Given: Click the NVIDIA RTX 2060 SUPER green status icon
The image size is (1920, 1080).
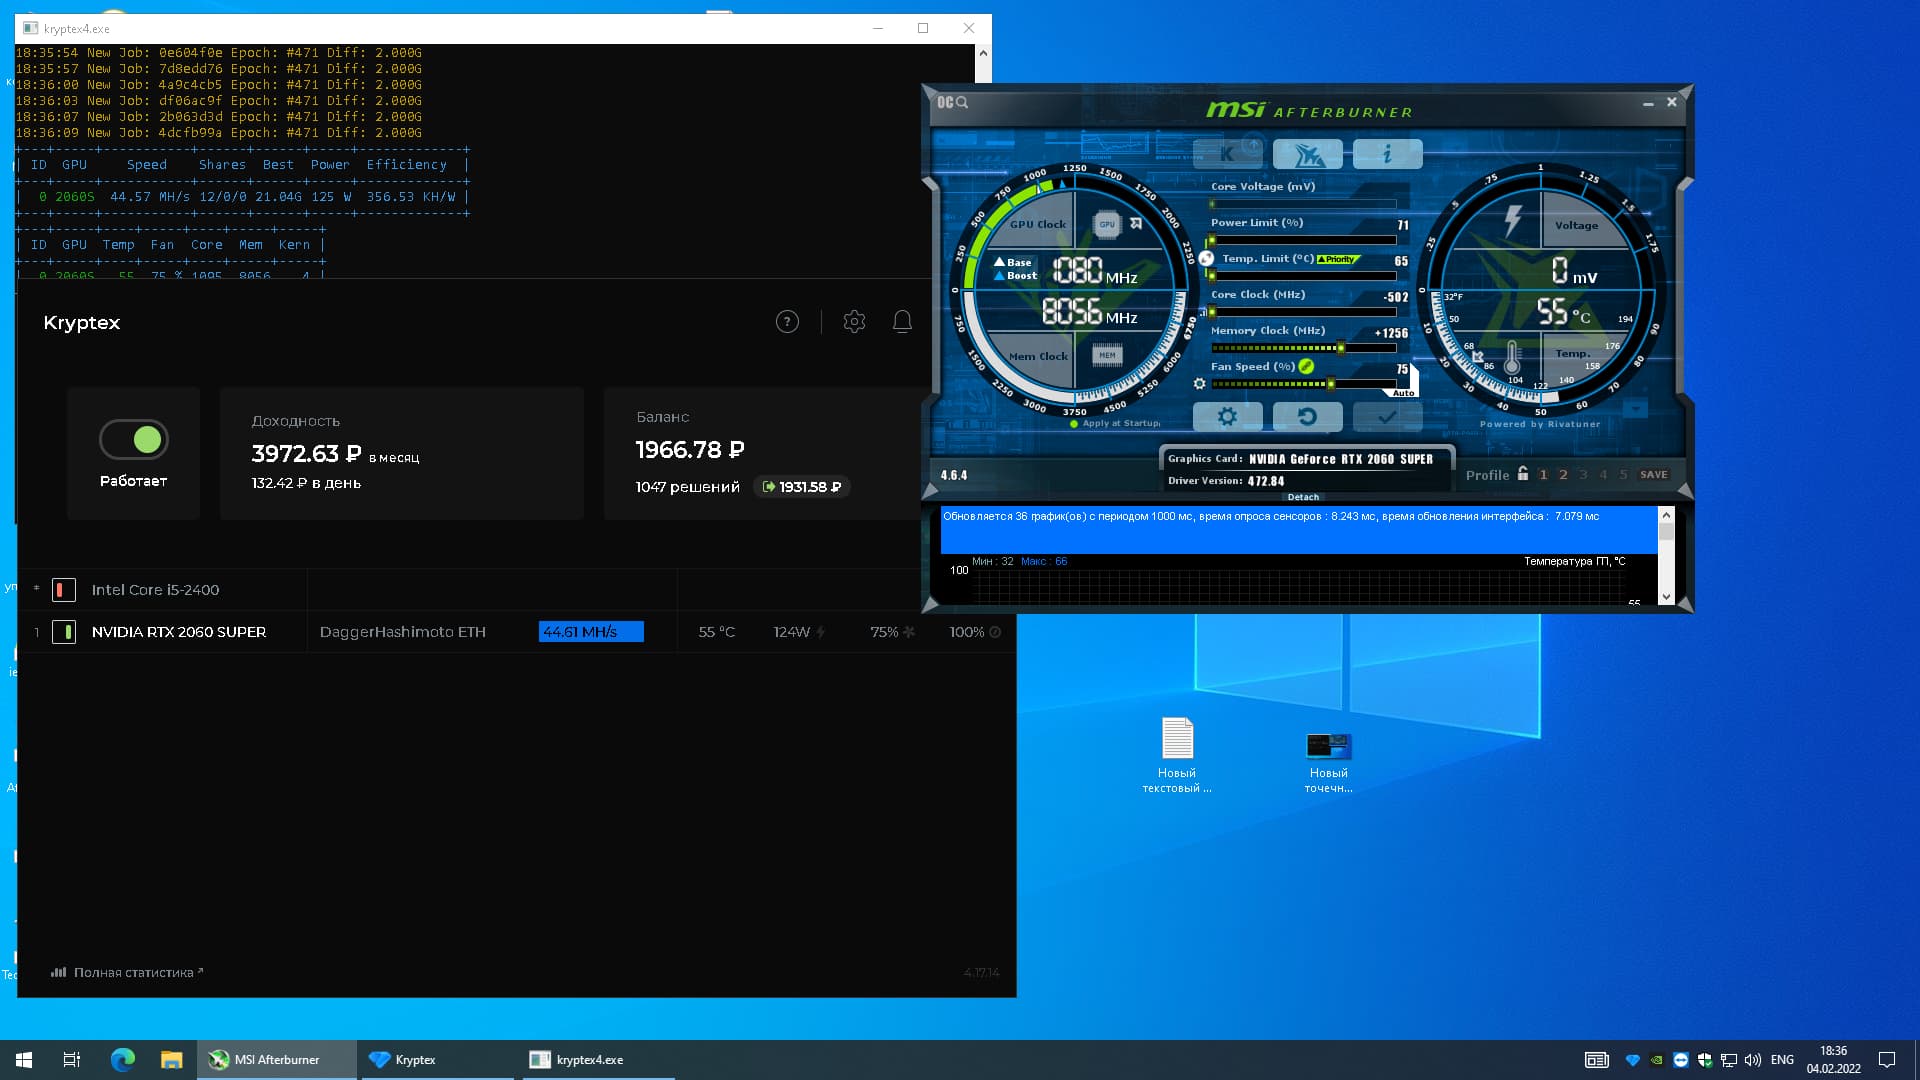Looking at the screenshot, I should [x=63, y=632].
